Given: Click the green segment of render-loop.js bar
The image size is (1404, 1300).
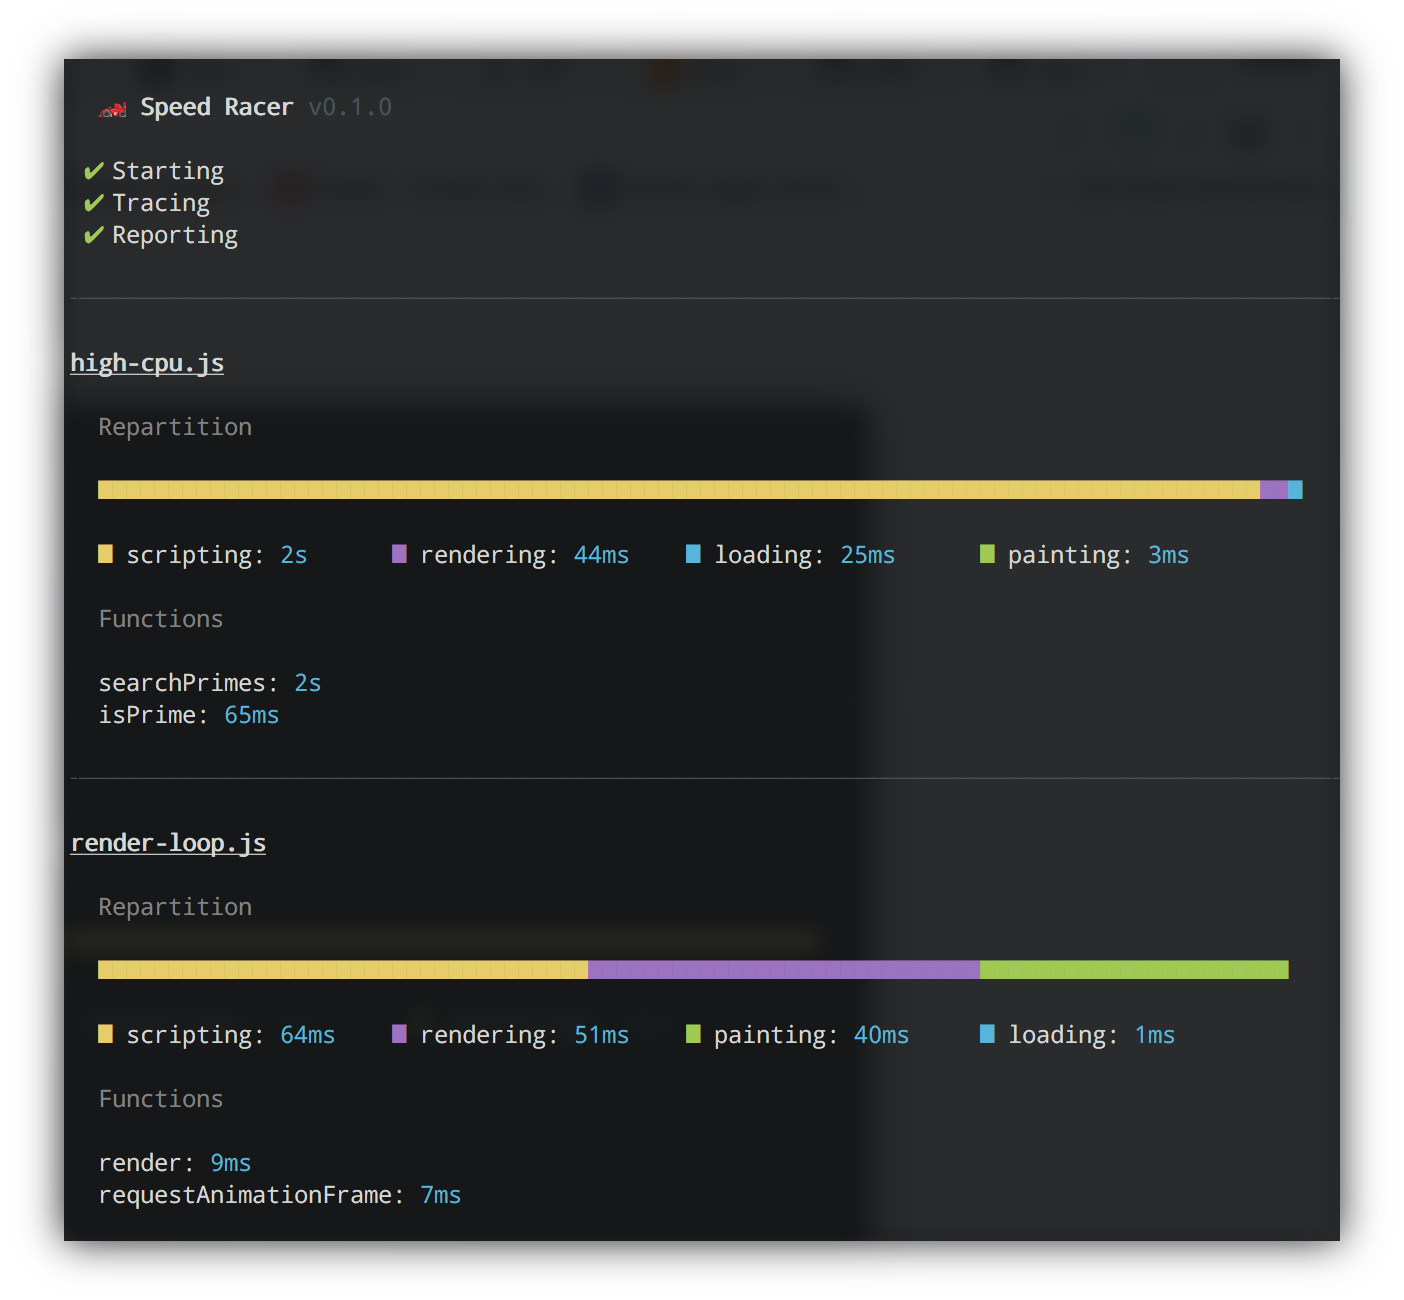Looking at the screenshot, I should click(1133, 969).
